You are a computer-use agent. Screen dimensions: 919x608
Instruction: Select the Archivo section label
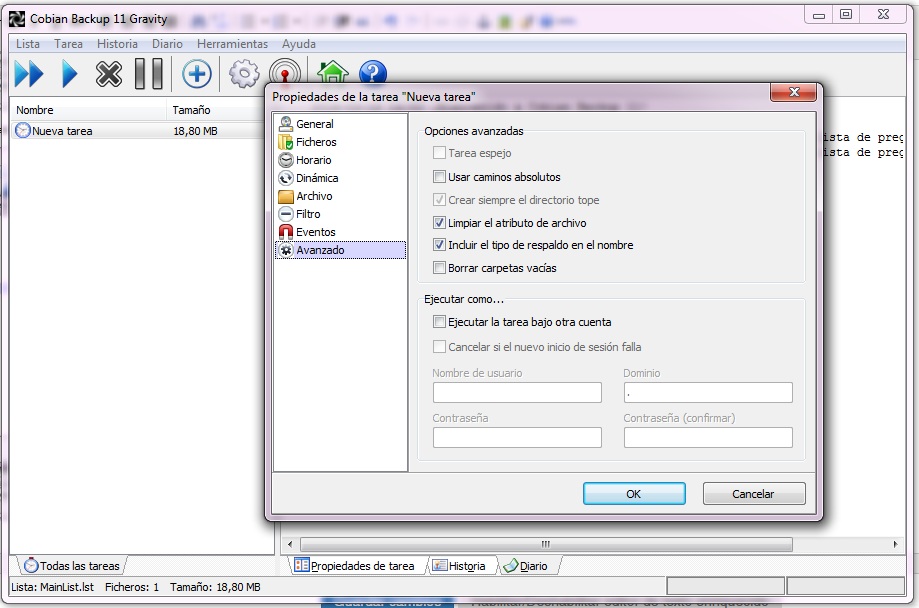(x=314, y=196)
